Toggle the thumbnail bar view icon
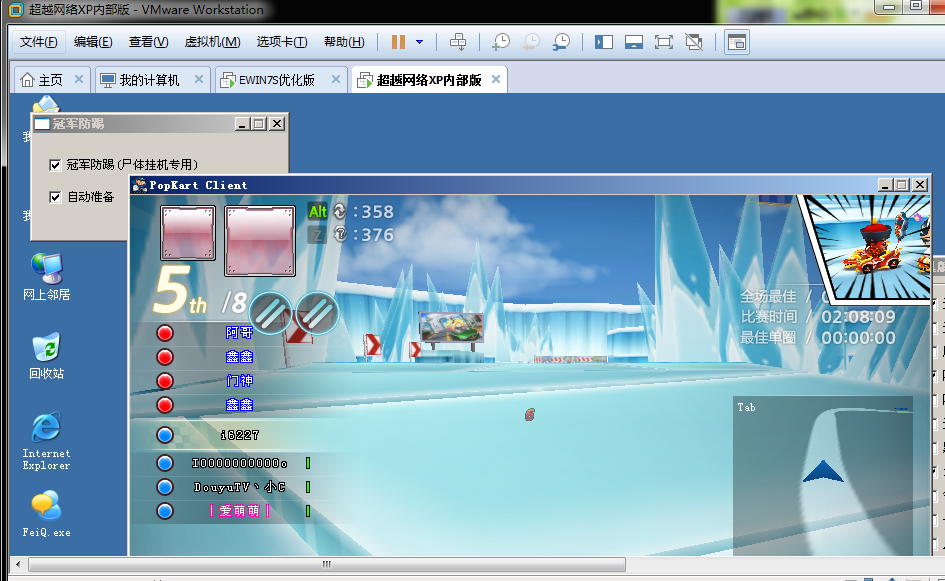The height and width of the screenshot is (581, 945). point(633,42)
